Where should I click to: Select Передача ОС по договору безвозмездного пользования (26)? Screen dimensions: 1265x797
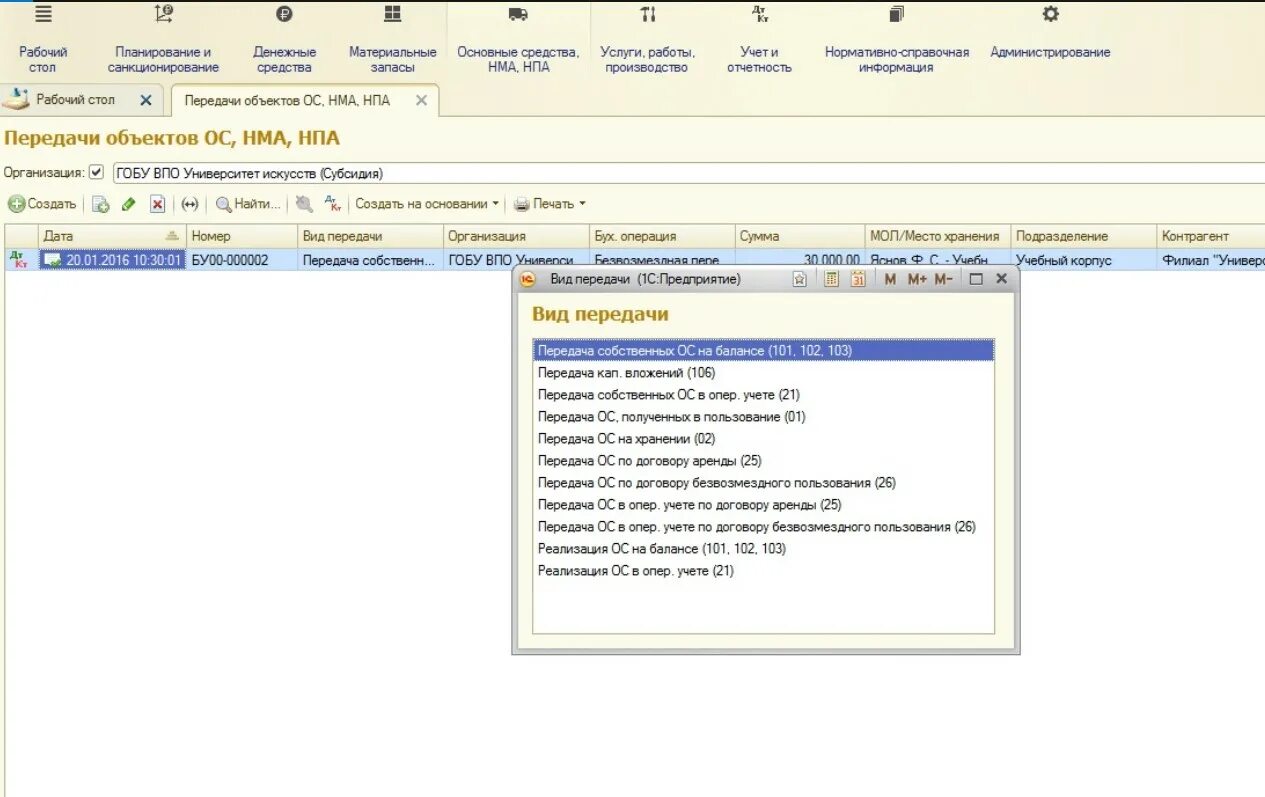[763, 483]
